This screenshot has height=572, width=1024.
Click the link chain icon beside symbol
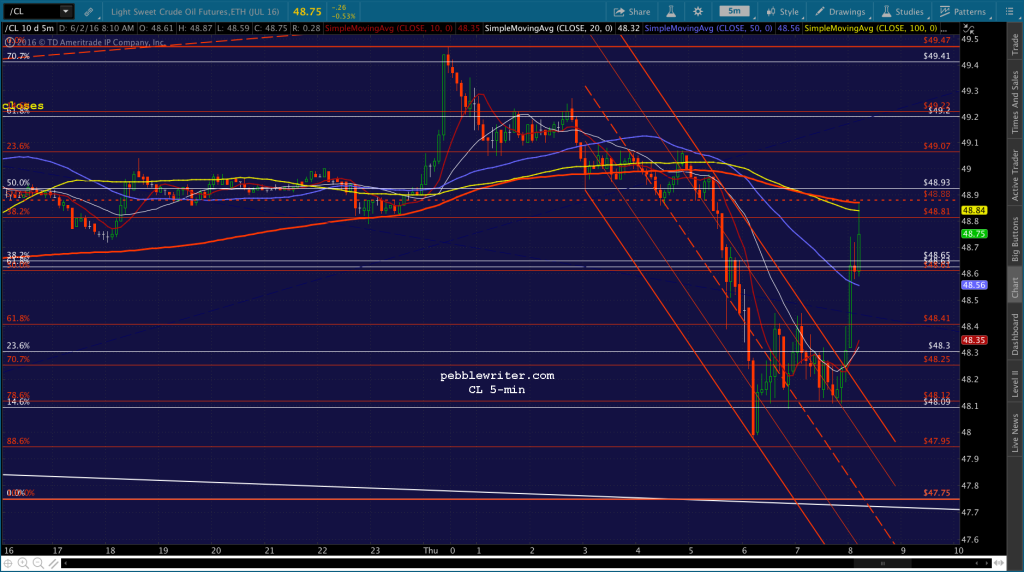[x=88, y=12]
